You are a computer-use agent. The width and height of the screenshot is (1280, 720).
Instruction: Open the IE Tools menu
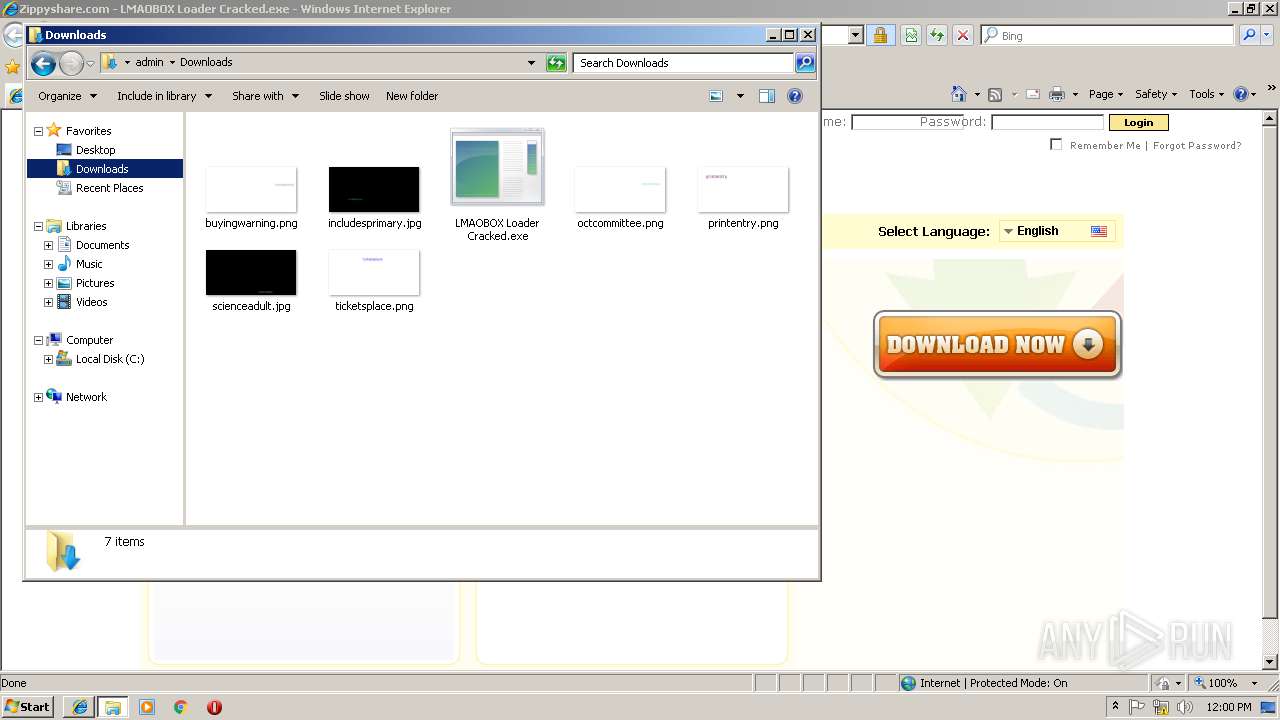(x=1206, y=94)
